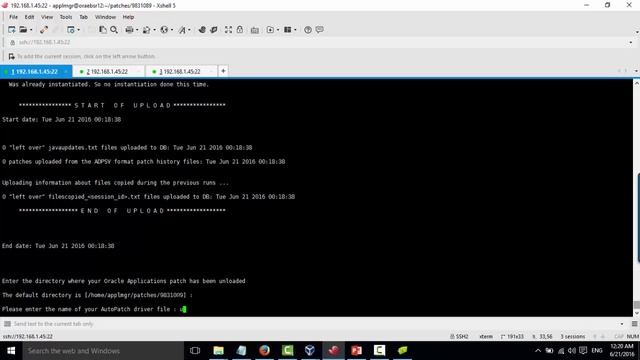Open Firefox from the taskbar
The width and height of the screenshot is (640, 360).
tap(264, 351)
